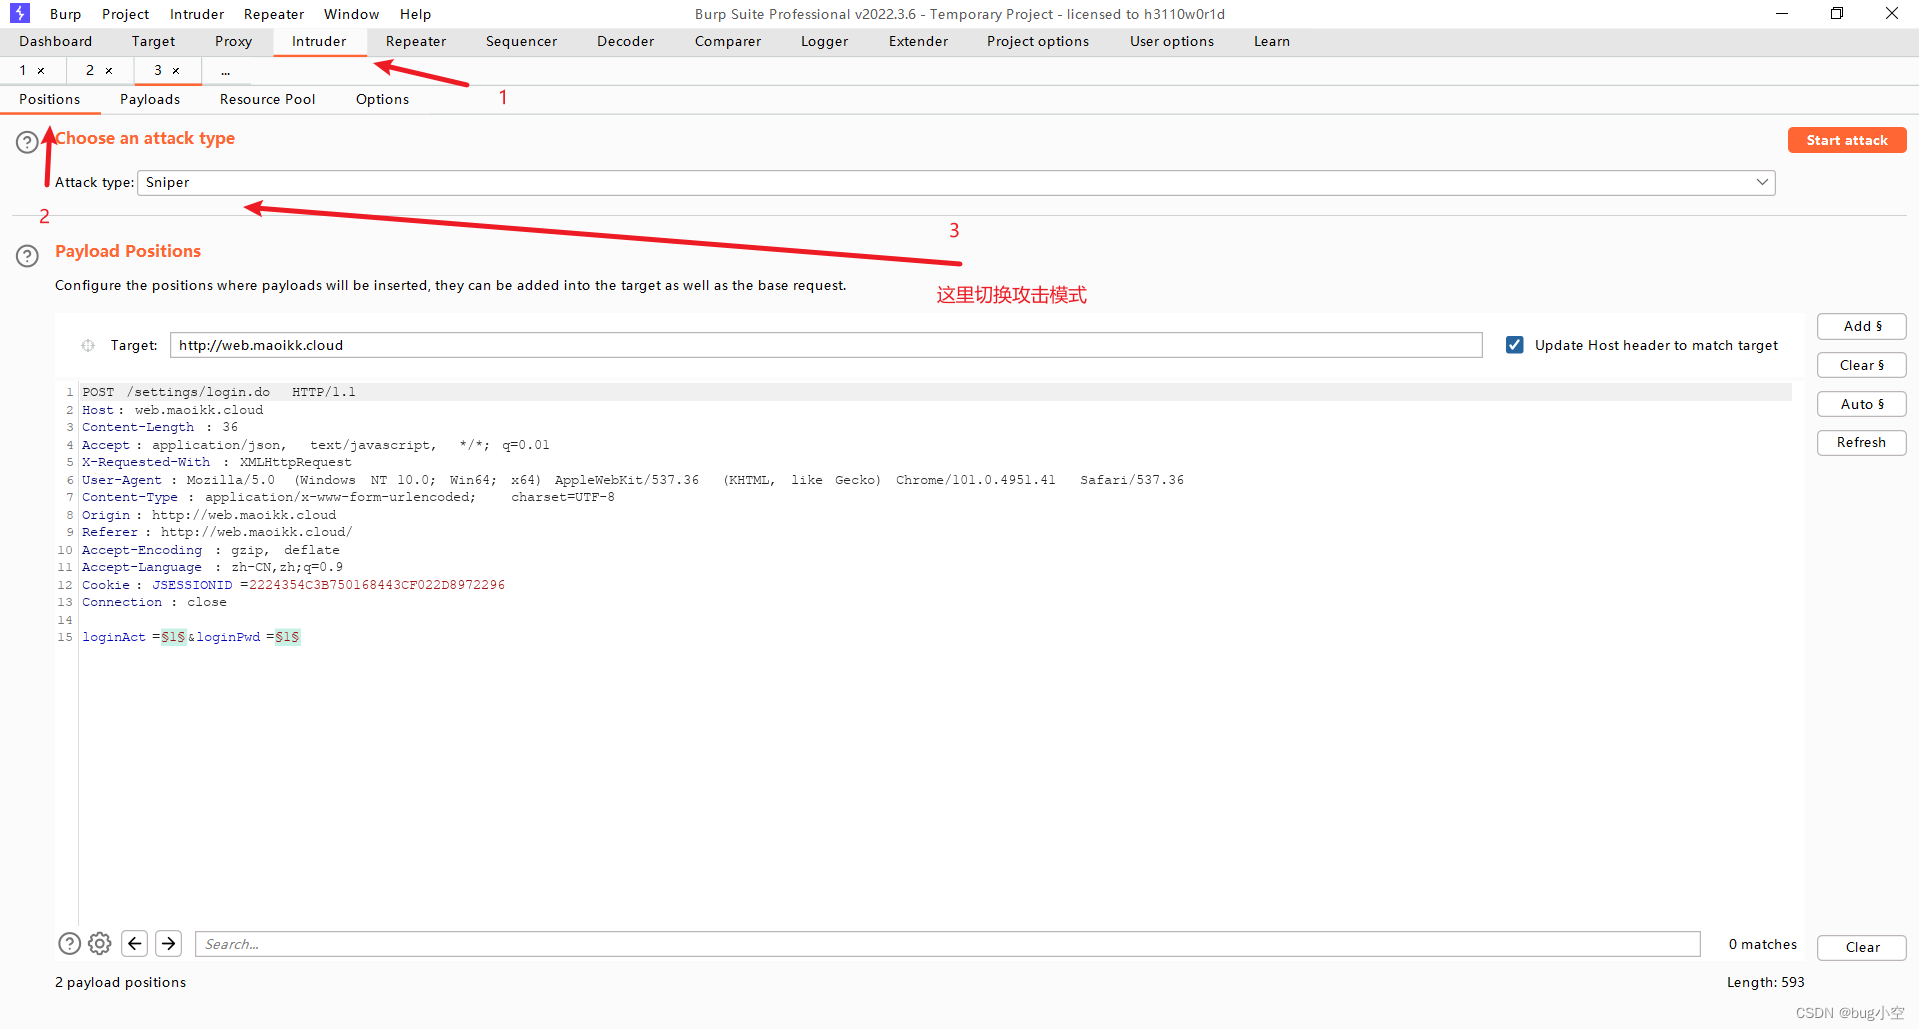
Task: Close Intruder tab 2
Action: 109,71
